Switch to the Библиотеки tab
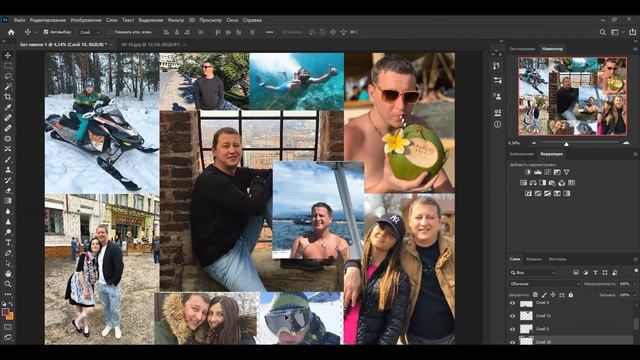Screen dimensions: 640x360 pos(522,154)
